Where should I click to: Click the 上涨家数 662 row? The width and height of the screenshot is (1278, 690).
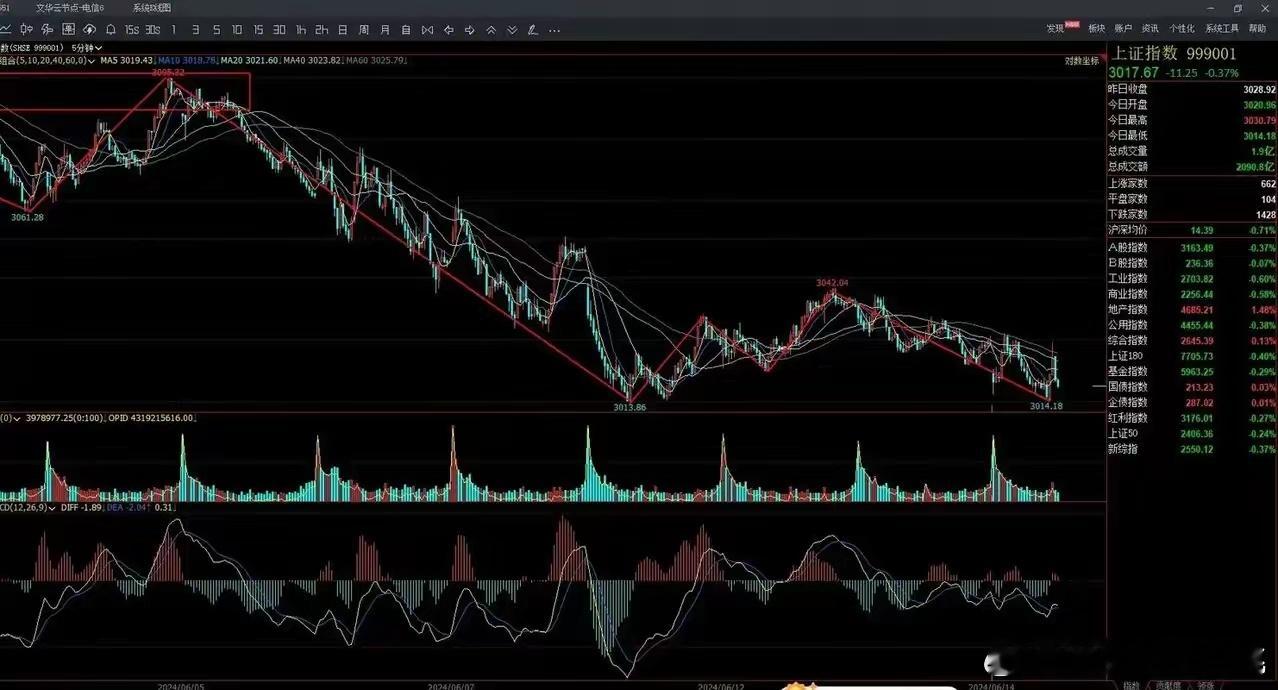pos(1192,183)
